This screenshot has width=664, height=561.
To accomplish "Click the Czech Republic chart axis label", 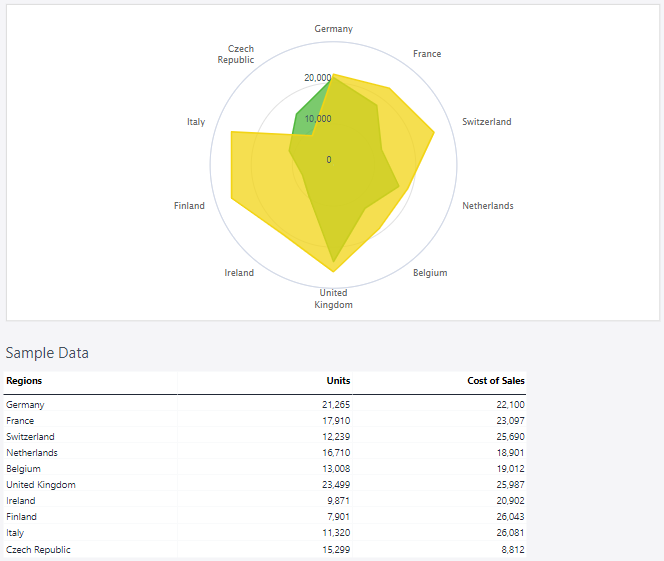I will [x=238, y=54].
